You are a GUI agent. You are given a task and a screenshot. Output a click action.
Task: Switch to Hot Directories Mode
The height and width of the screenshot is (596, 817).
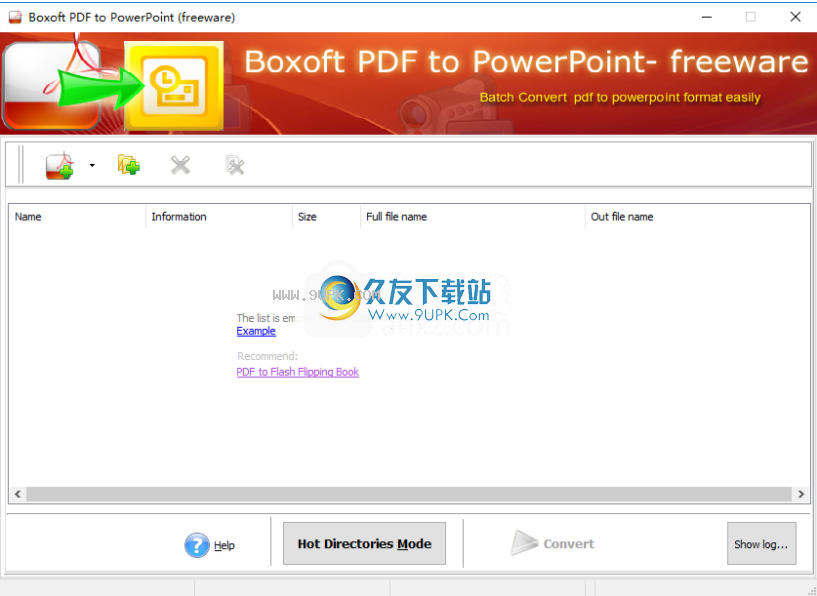click(x=364, y=543)
